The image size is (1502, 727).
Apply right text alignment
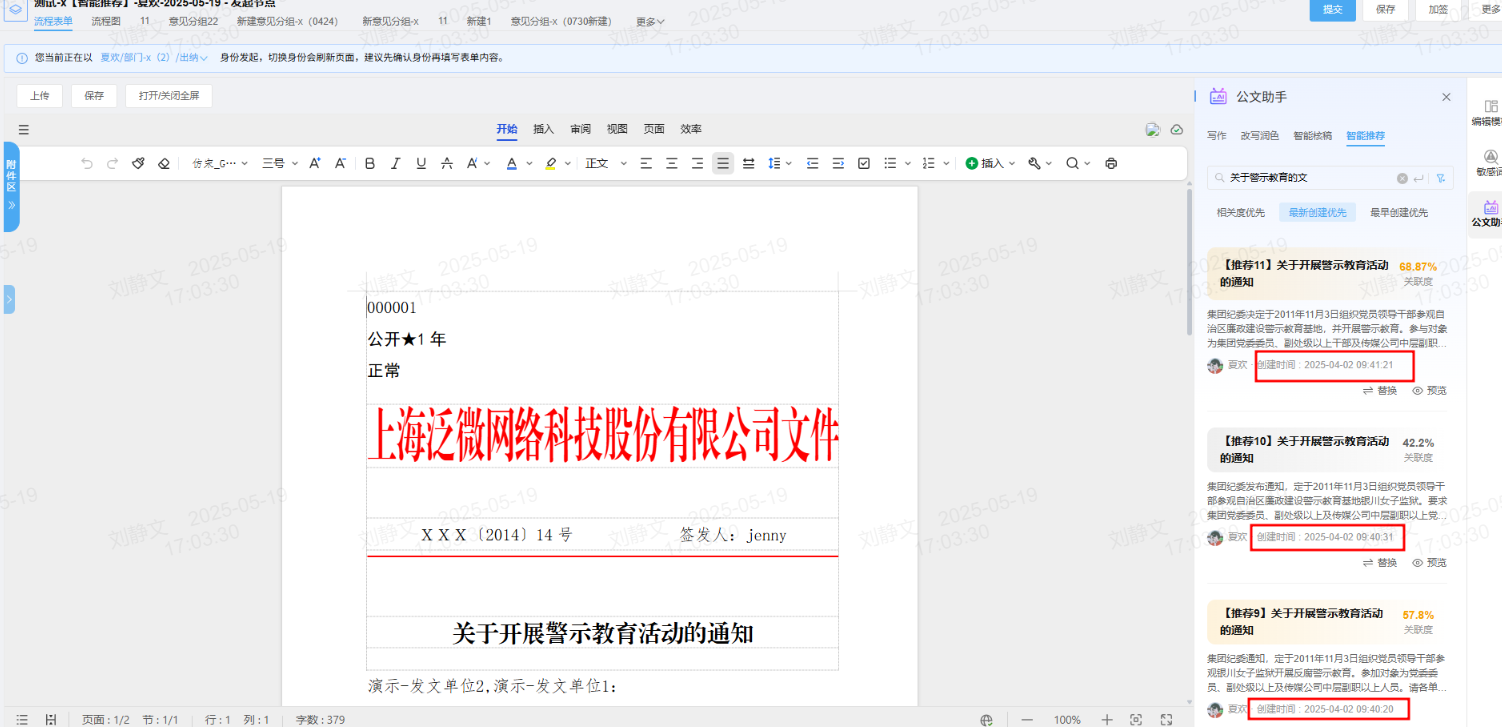[697, 163]
